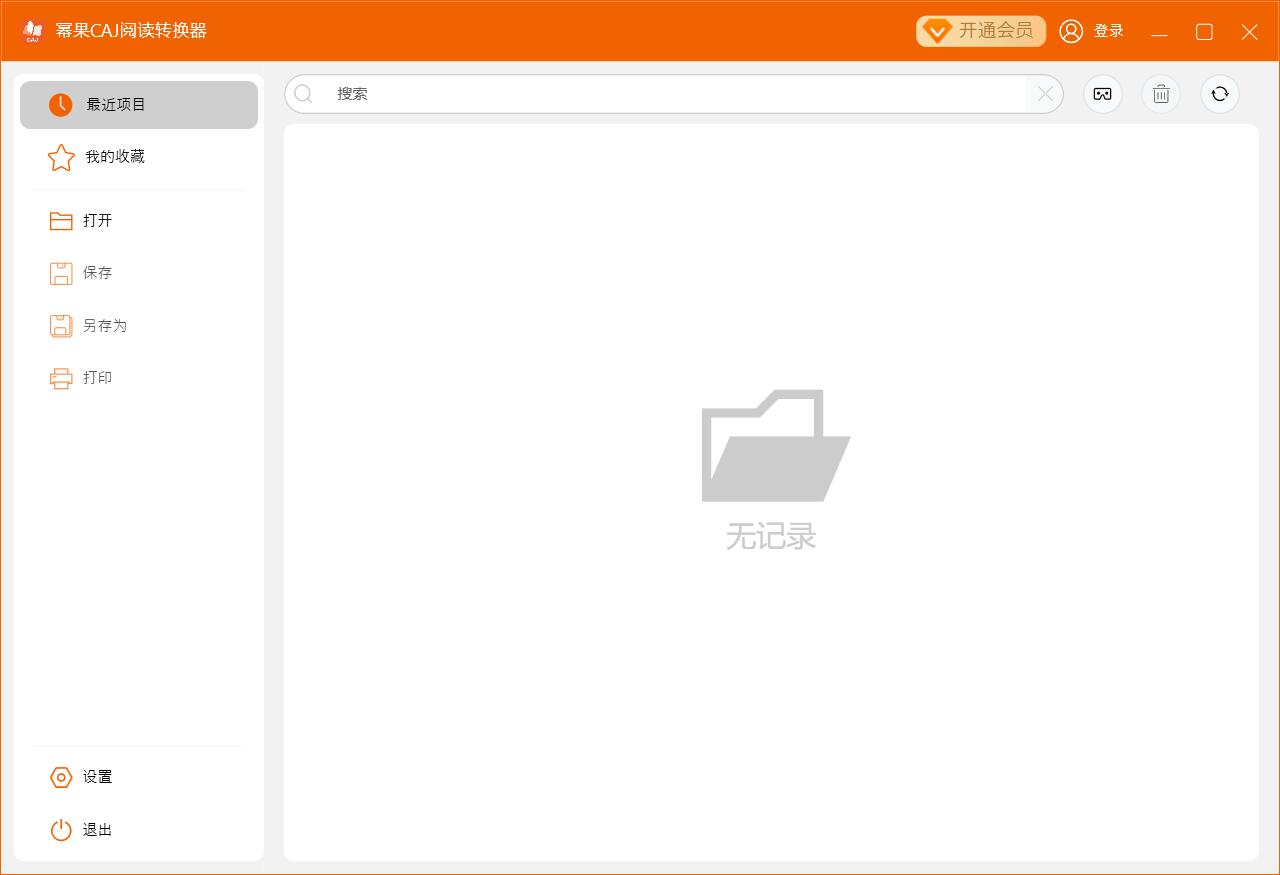The image size is (1280, 875).
Task: Click the 登录 login link
Action: 1110,31
